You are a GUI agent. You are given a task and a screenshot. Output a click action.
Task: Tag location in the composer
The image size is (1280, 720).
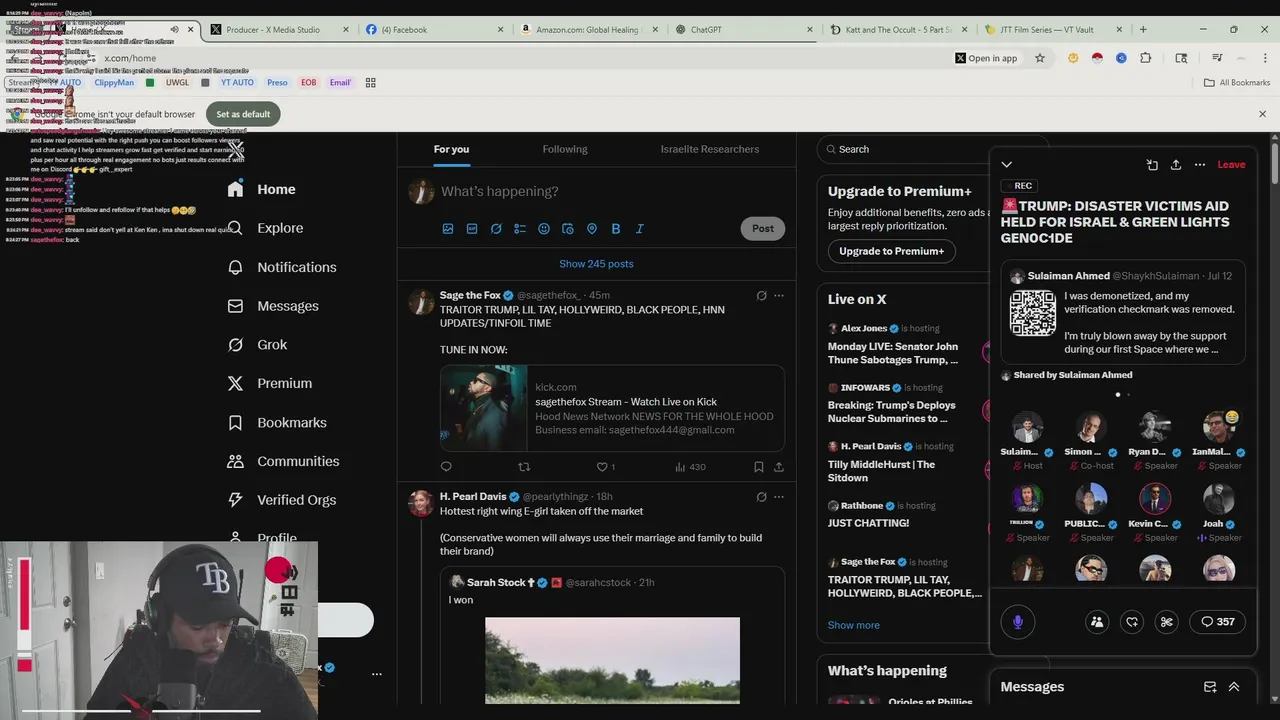(592, 229)
